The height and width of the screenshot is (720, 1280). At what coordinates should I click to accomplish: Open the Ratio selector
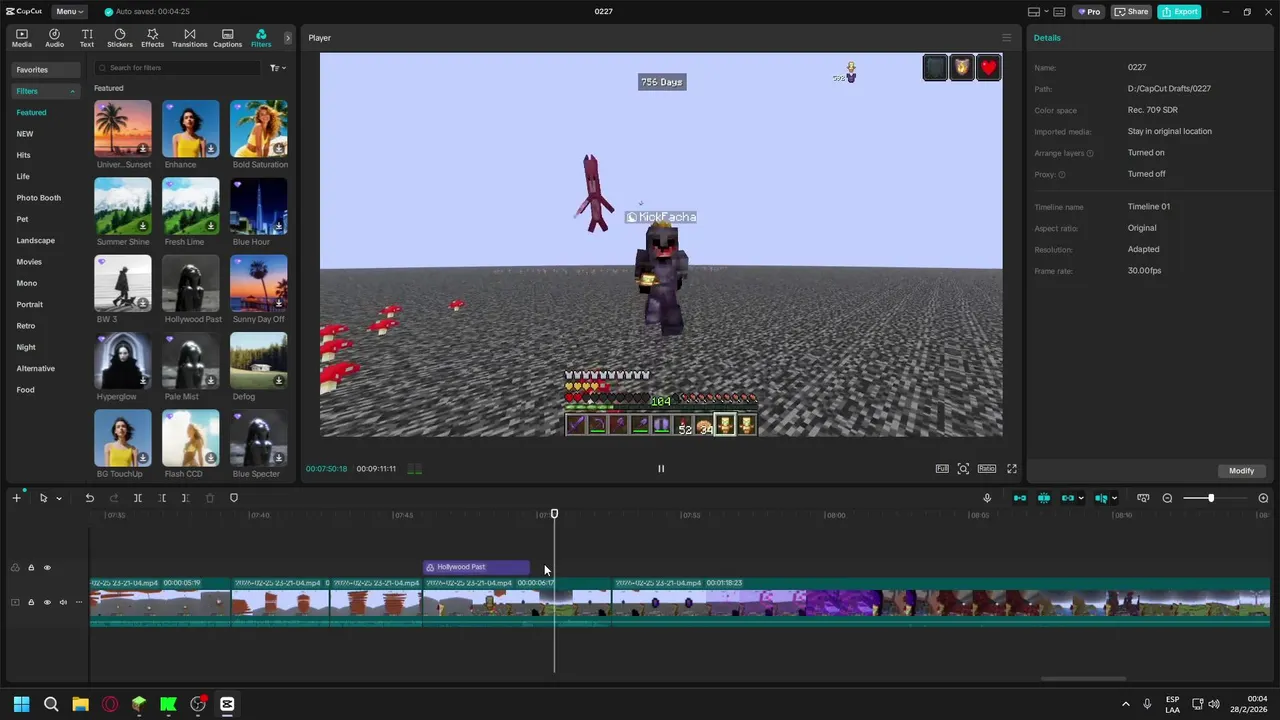tap(987, 468)
